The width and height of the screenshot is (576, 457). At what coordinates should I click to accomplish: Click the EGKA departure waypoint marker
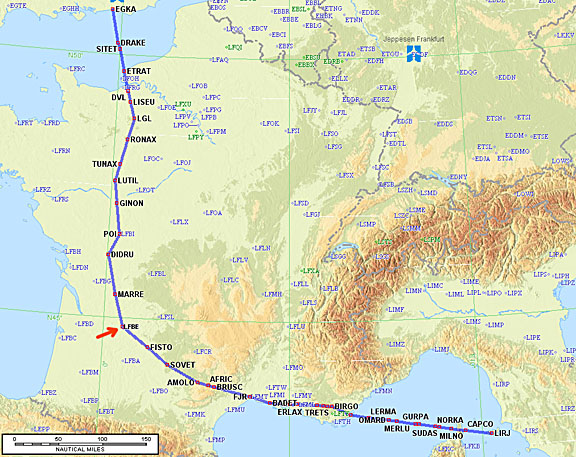click(113, 9)
